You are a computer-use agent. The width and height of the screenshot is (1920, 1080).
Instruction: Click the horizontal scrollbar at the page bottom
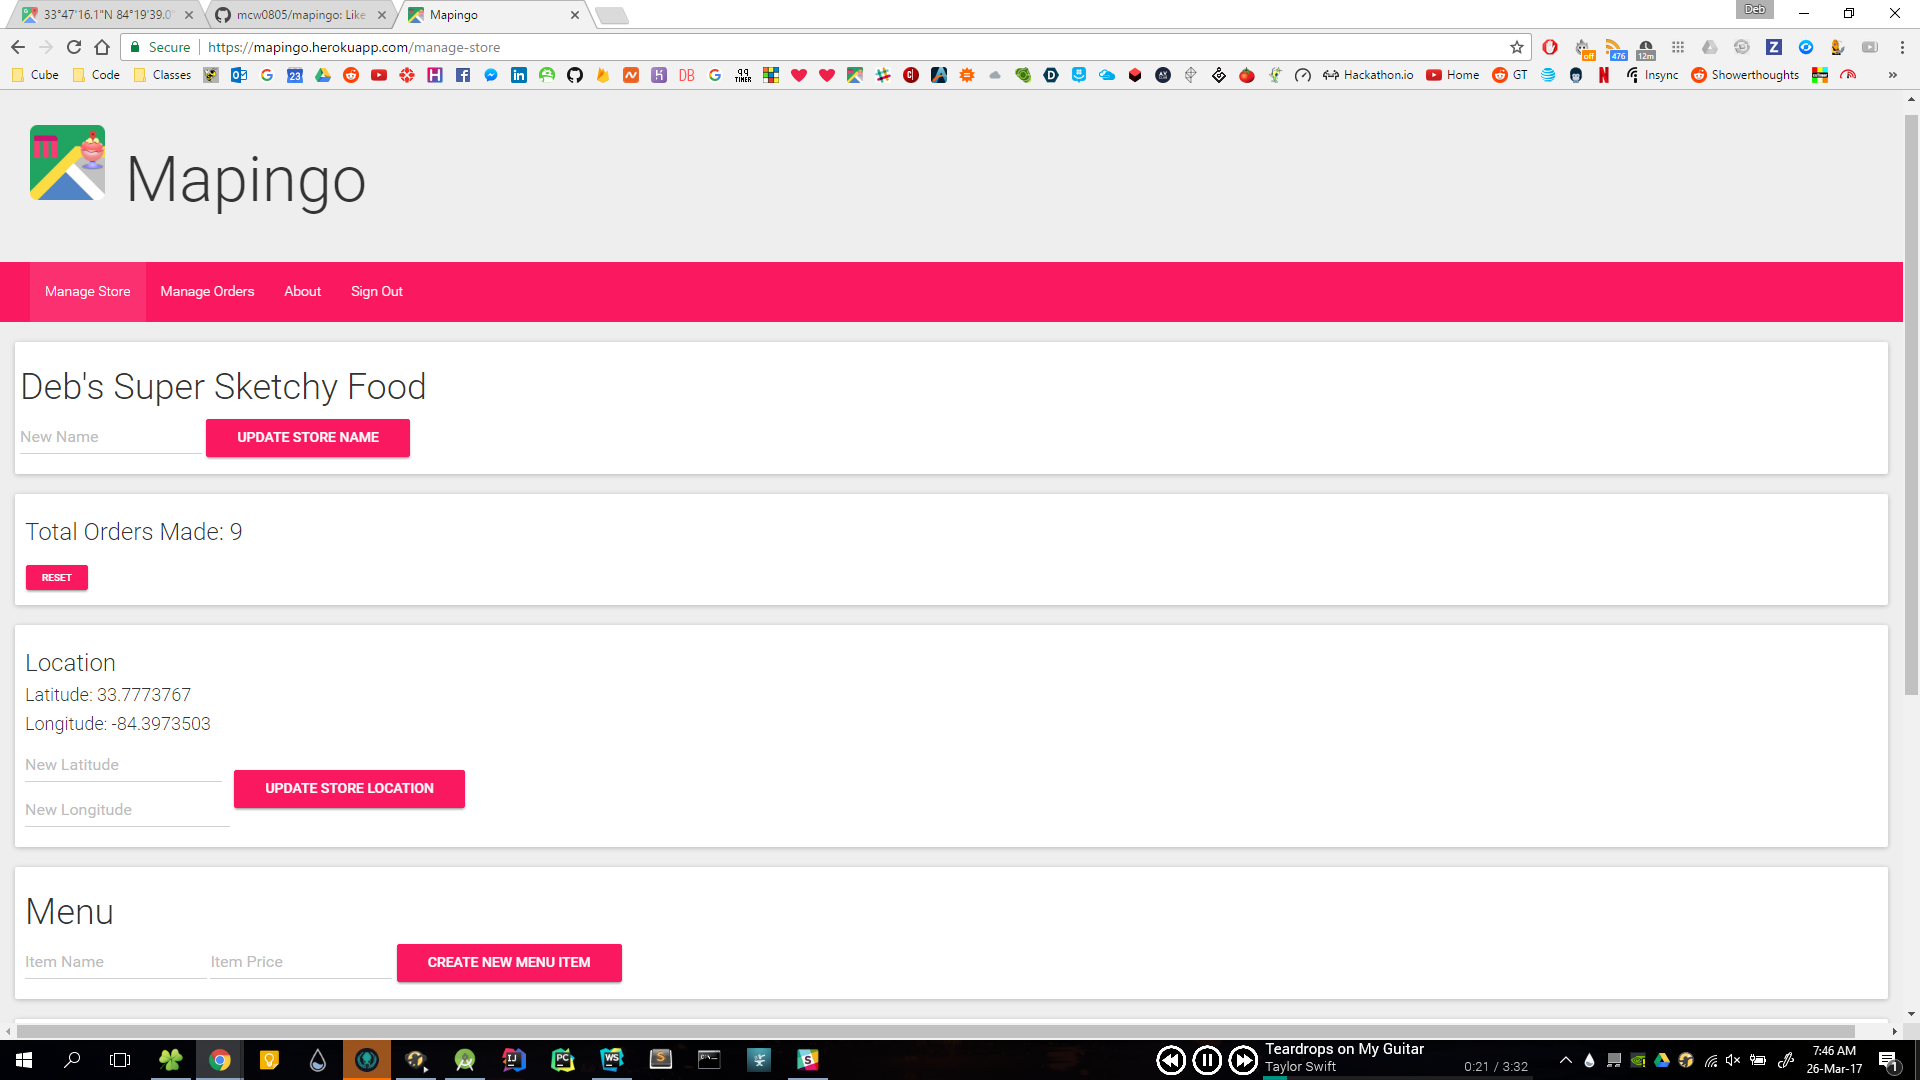[935, 1031]
